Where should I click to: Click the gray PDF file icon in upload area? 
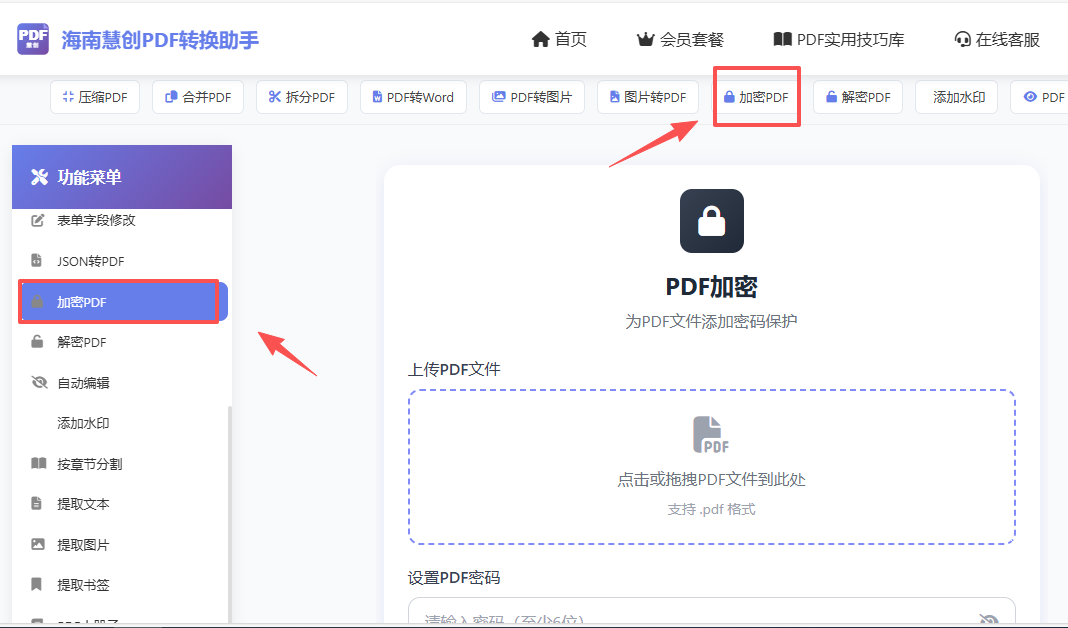pos(710,435)
